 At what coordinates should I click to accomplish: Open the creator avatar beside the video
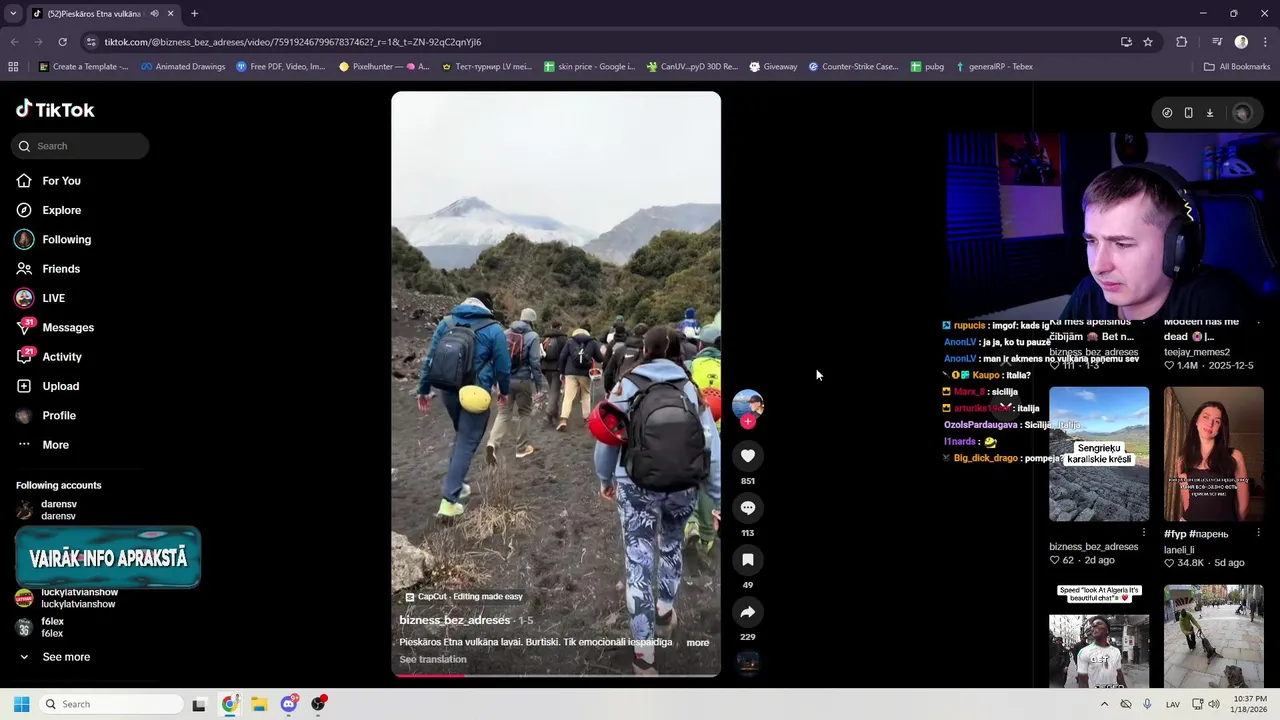(x=747, y=404)
